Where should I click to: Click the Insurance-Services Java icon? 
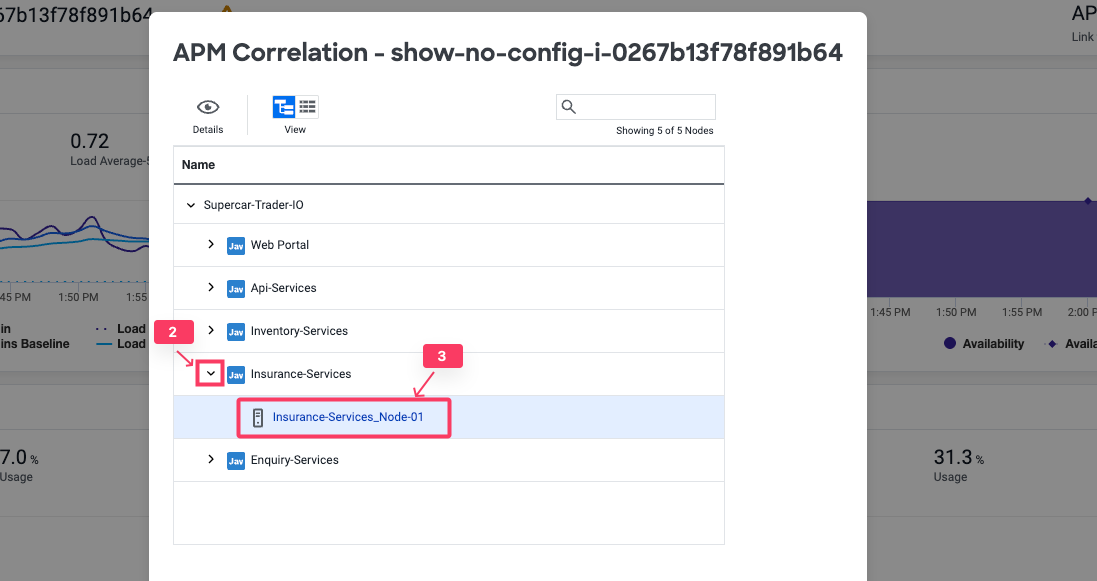click(236, 374)
